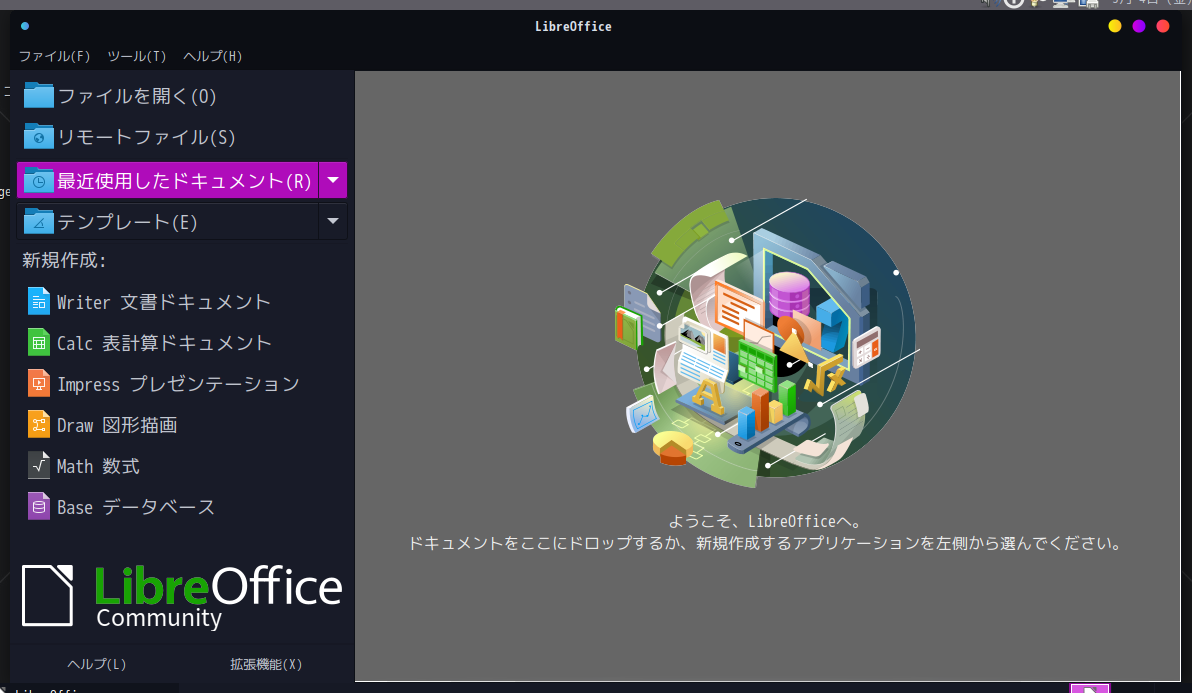Image resolution: width=1192 pixels, height=693 pixels.
Task: Click the yellow minimize window button
Action: (1114, 26)
